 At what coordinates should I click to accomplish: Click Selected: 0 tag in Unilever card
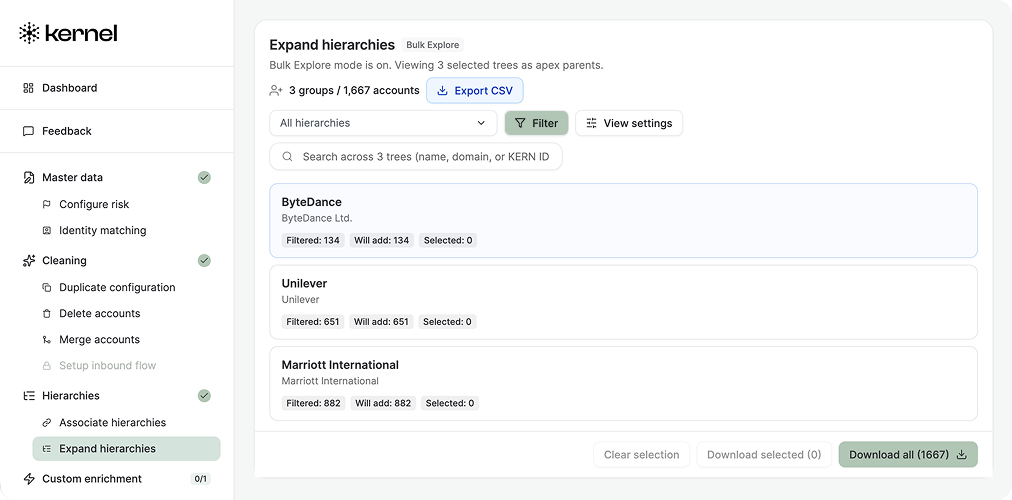pos(447,322)
